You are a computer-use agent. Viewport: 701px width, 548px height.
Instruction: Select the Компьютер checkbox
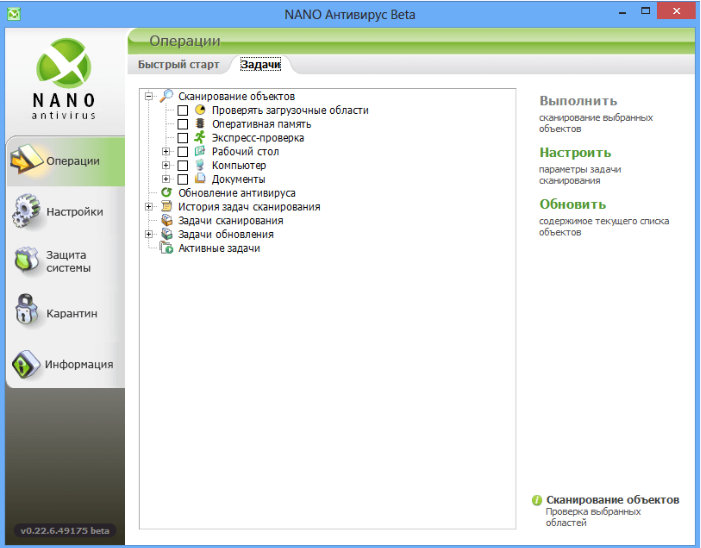(x=182, y=165)
